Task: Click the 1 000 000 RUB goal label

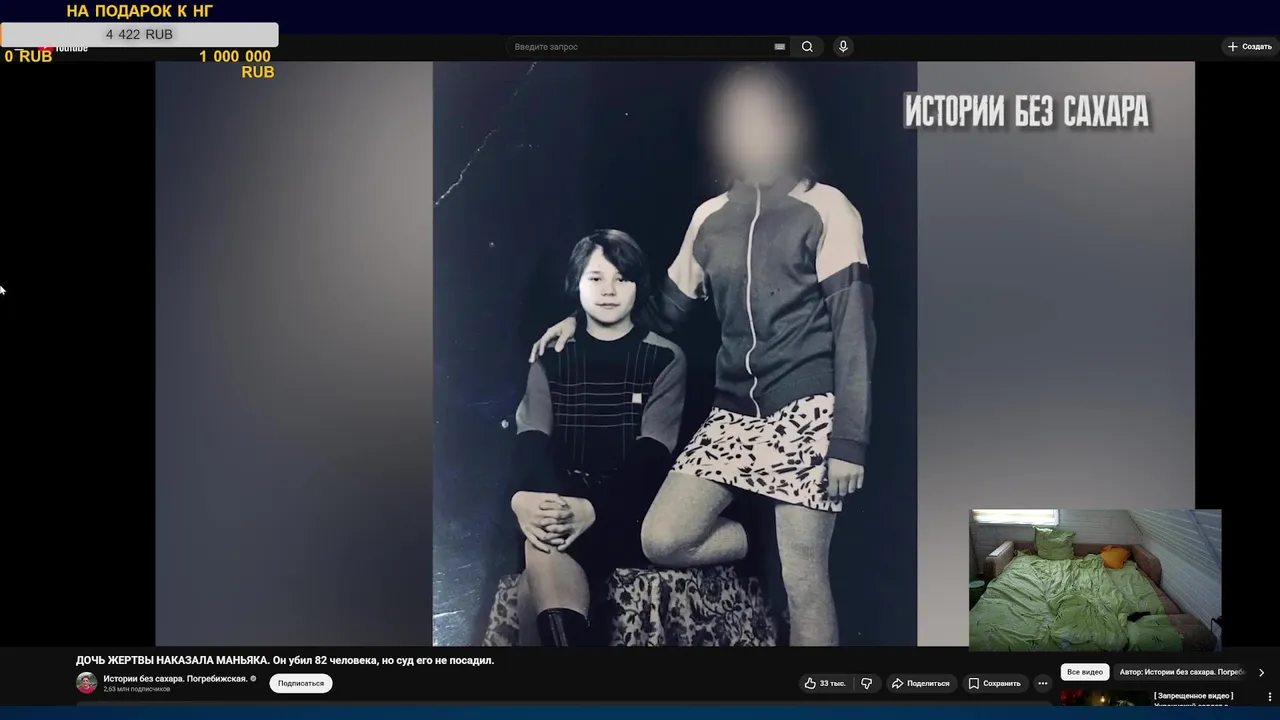Action: [236, 64]
